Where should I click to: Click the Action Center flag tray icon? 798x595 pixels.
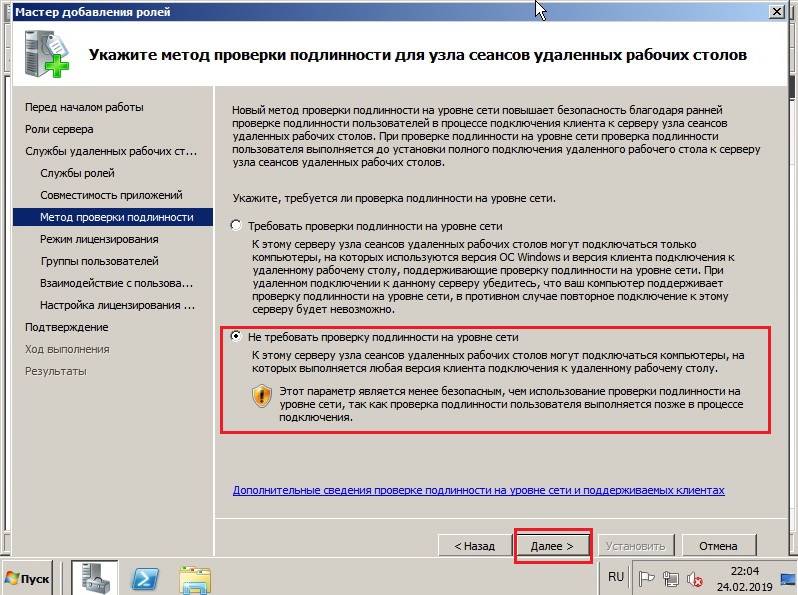pos(646,578)
